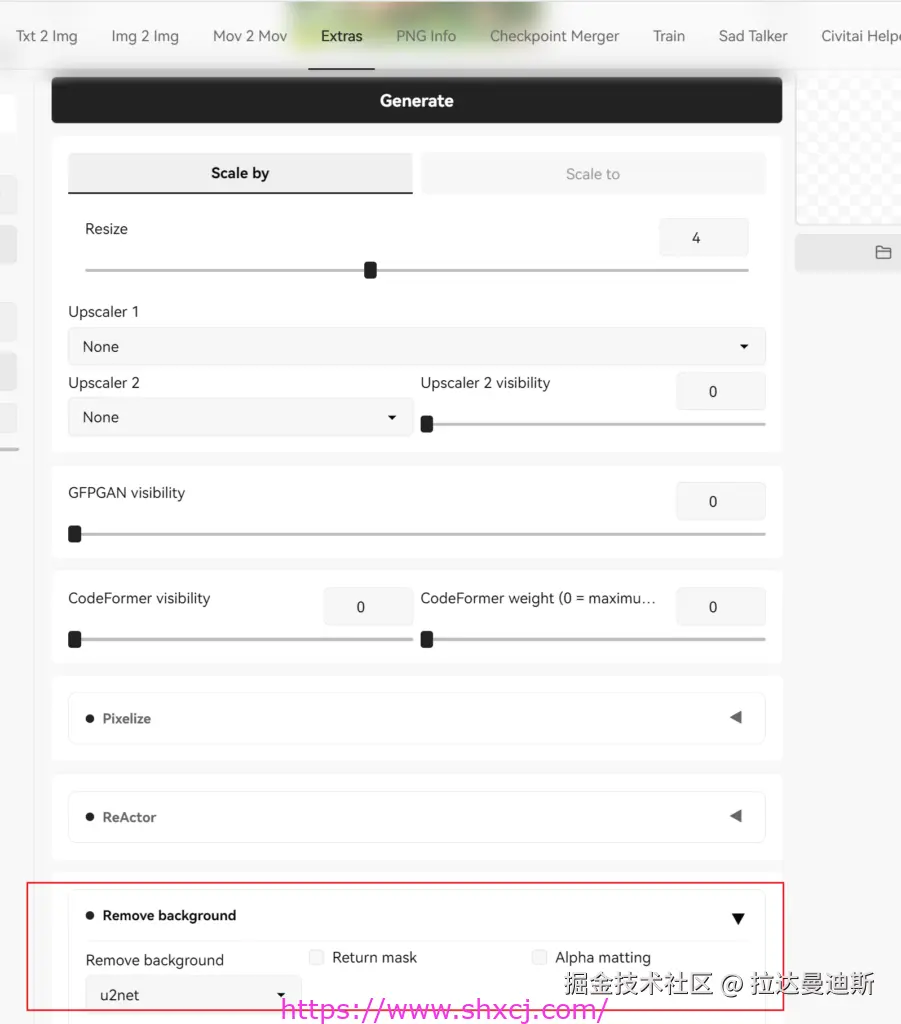The height and width of the screenshot is (1024, 901).
Task: Switch to the Img 2 Img tab
Action: pyautogui.click(x=145, y=36)
